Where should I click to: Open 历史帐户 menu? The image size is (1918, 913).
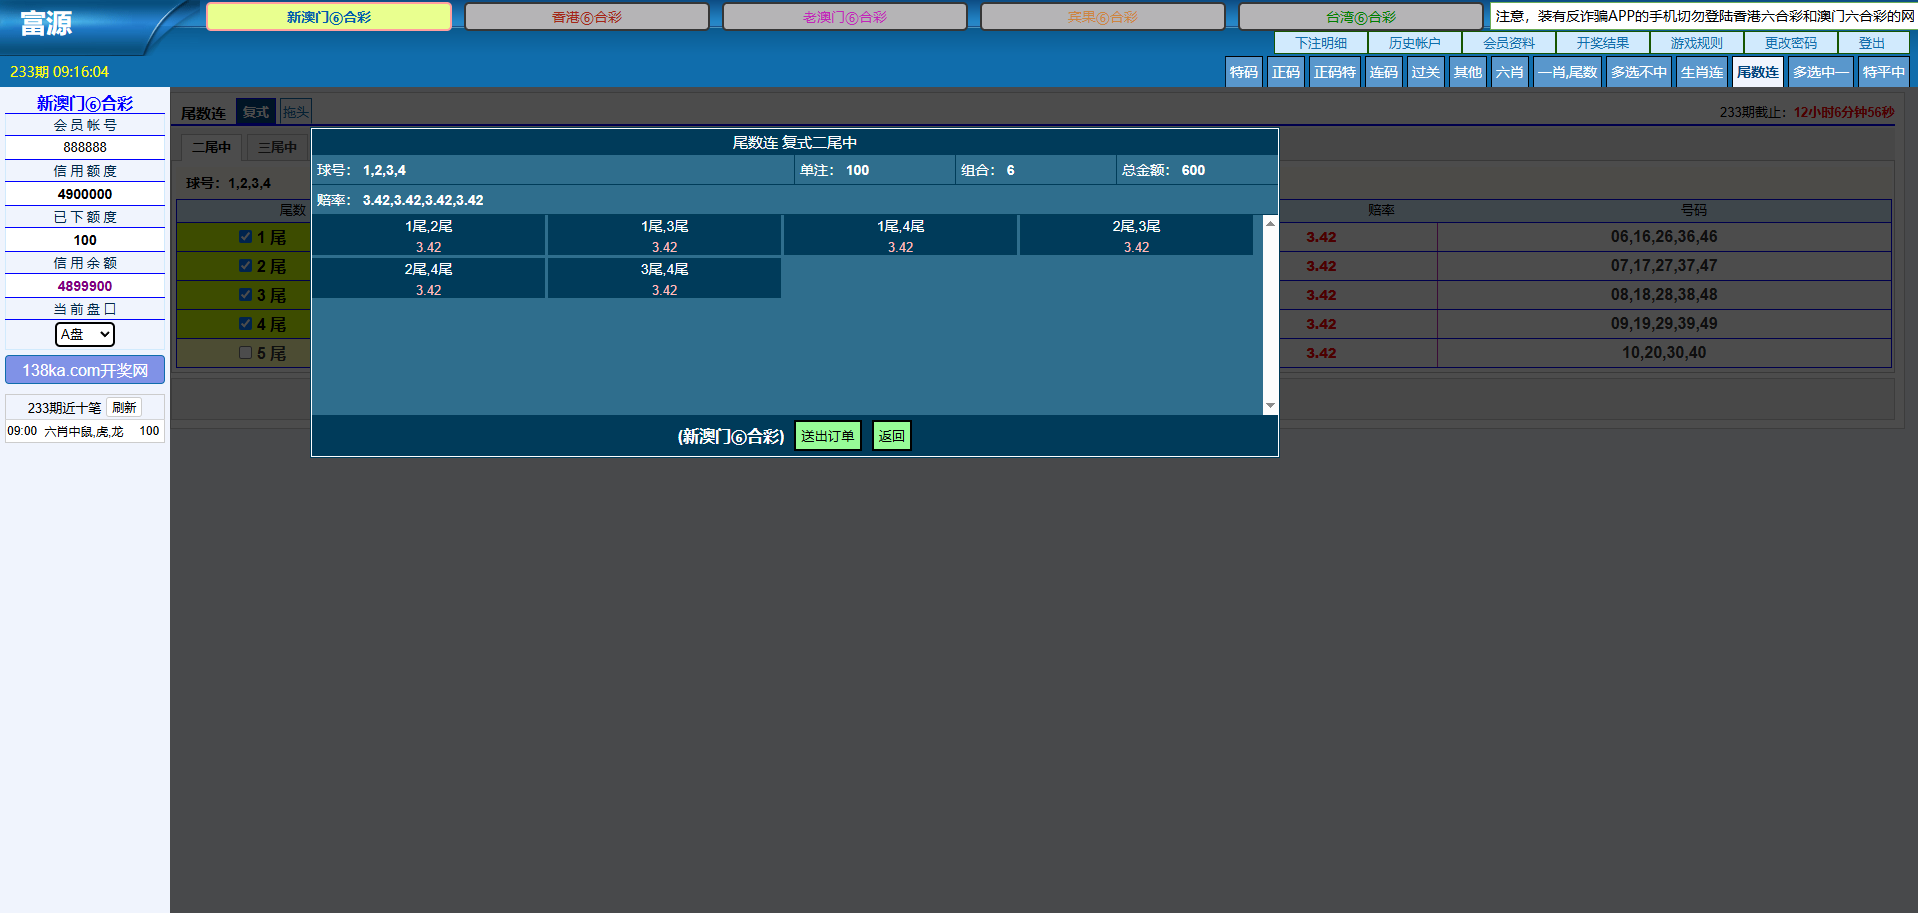coord(1415,43)
